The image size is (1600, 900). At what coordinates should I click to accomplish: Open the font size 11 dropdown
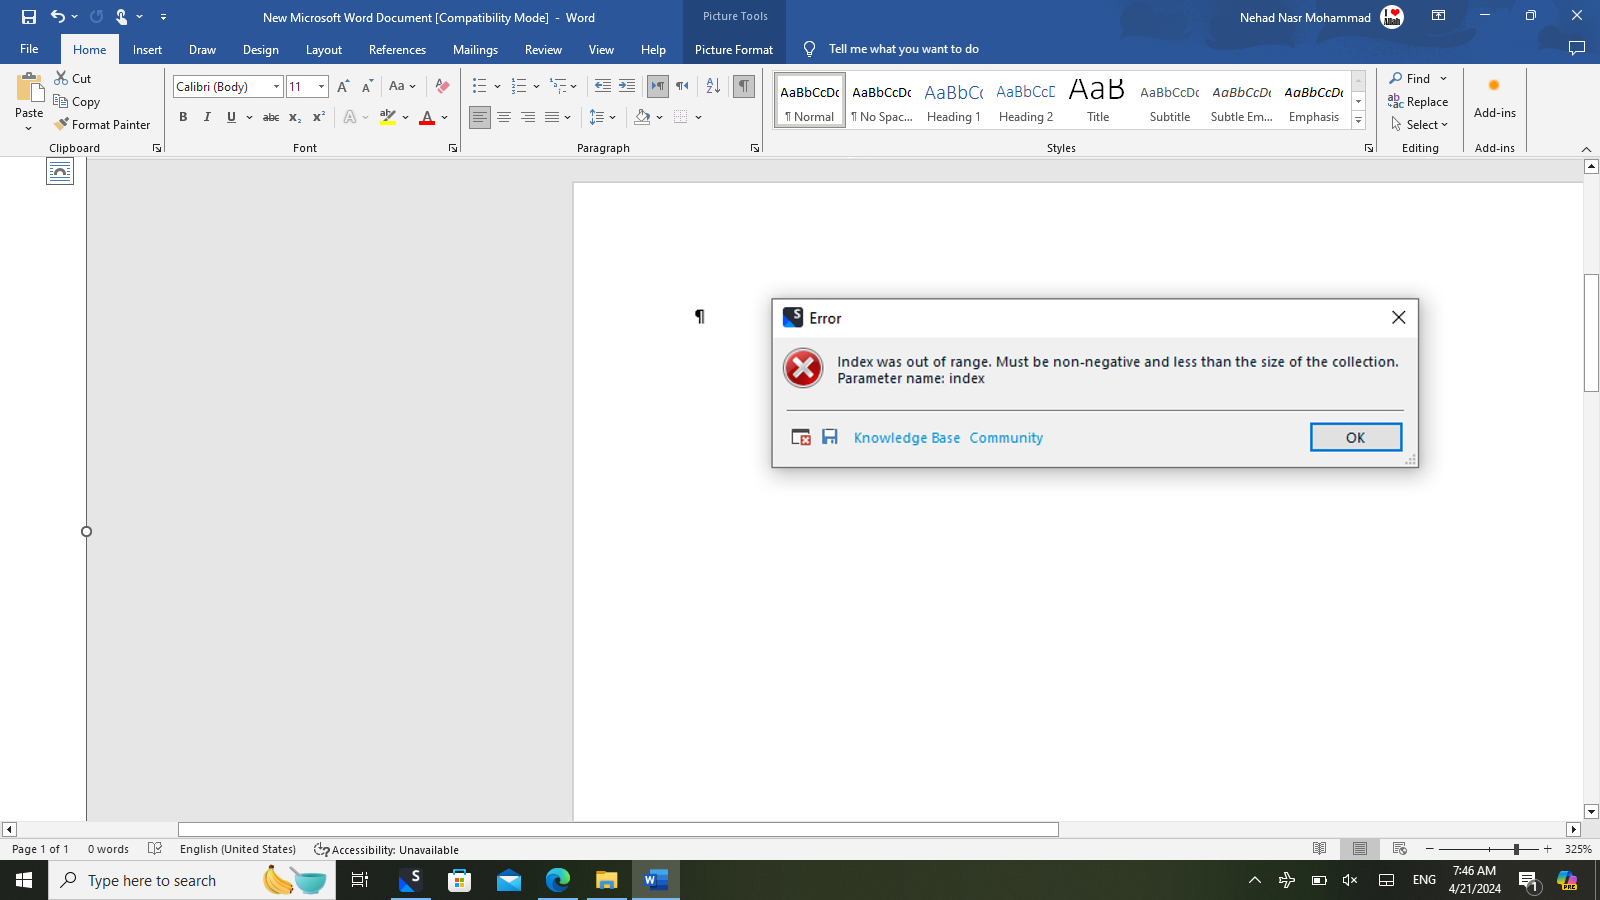(321, 87)
